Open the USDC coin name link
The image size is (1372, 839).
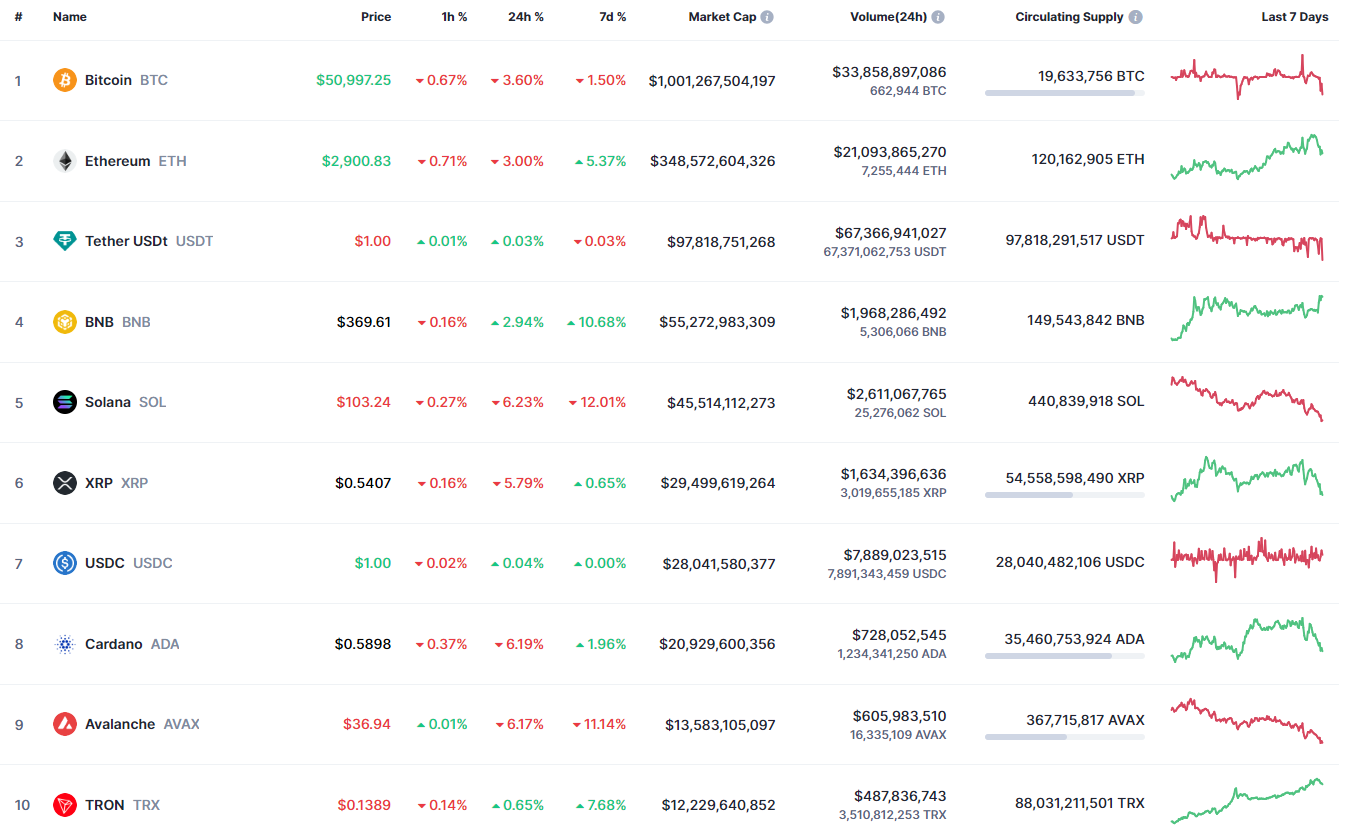[x=105, y=563]
